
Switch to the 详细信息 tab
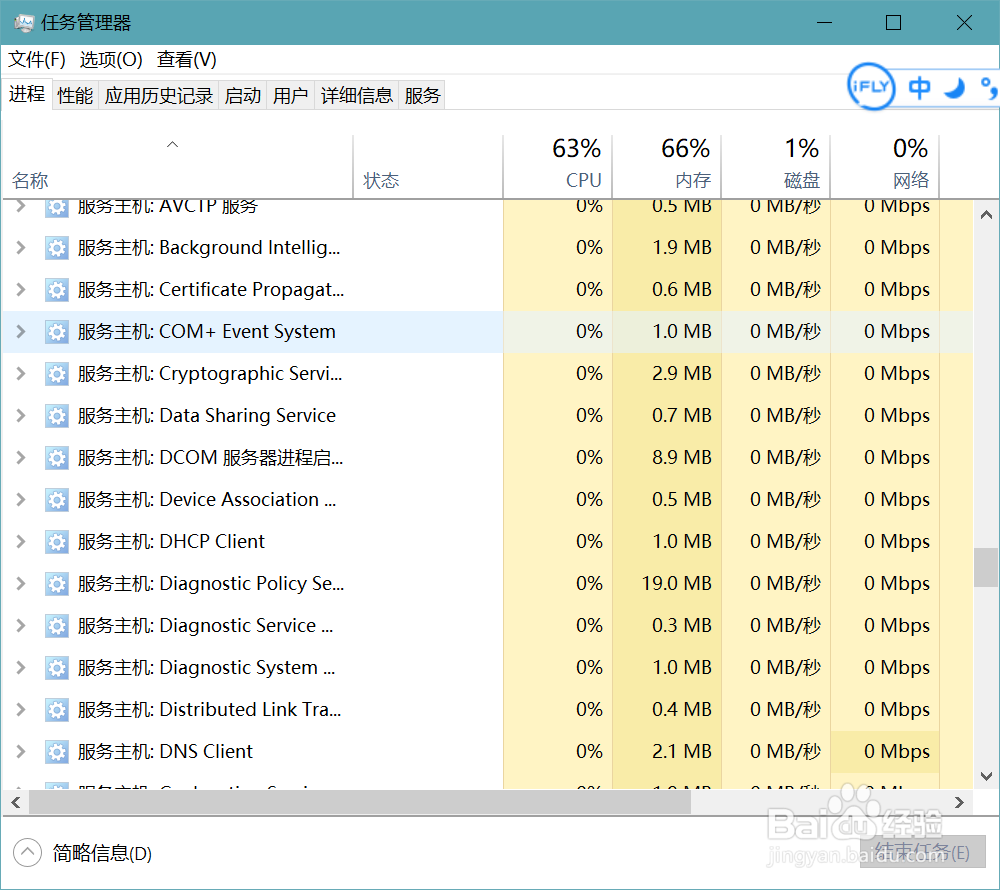pos(357,94)
